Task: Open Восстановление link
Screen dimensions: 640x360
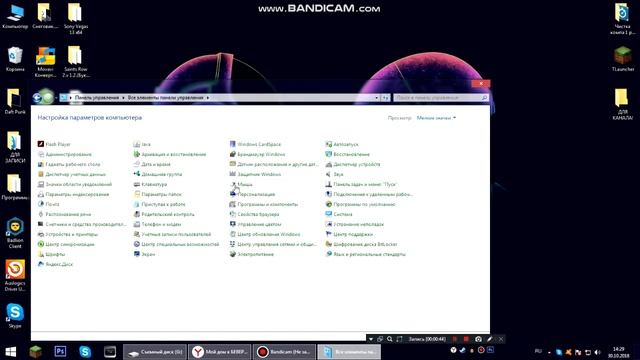Action: [348, 154]
